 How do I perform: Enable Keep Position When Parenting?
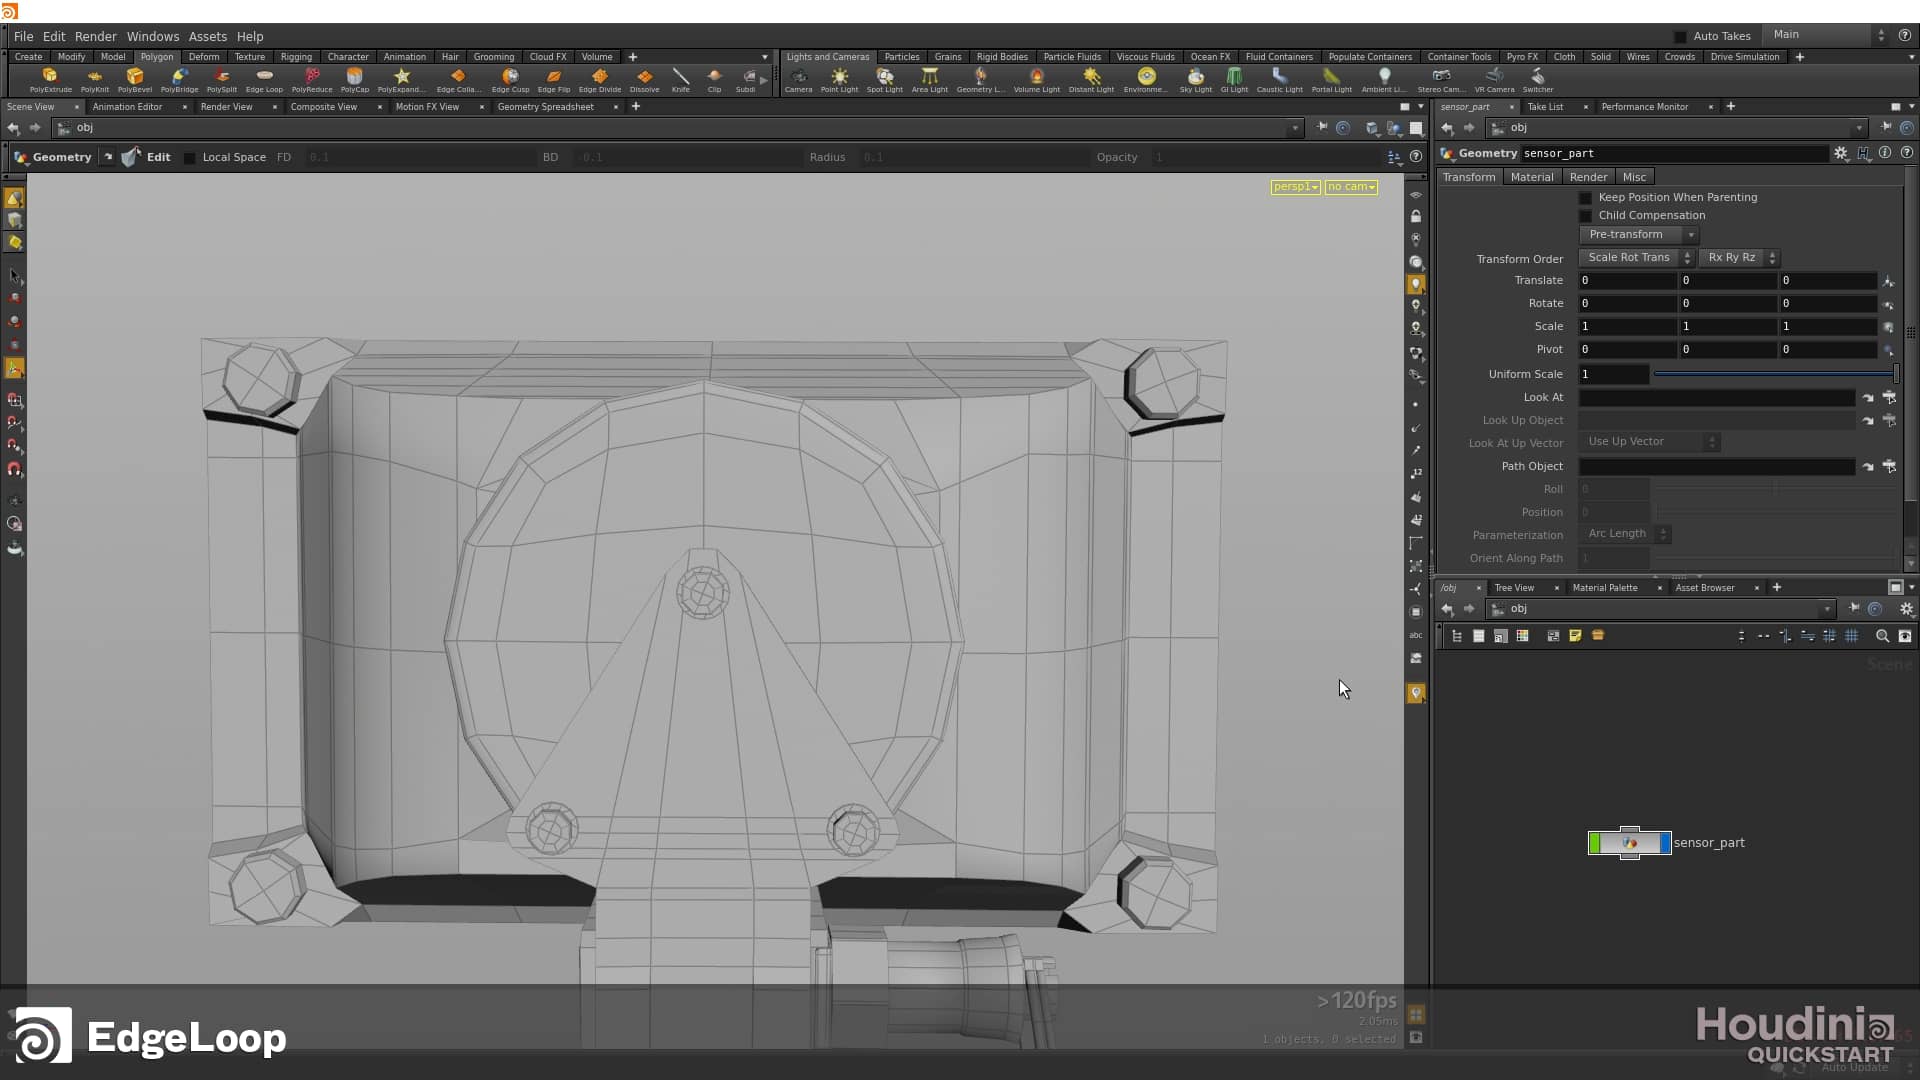[1586, 197]
